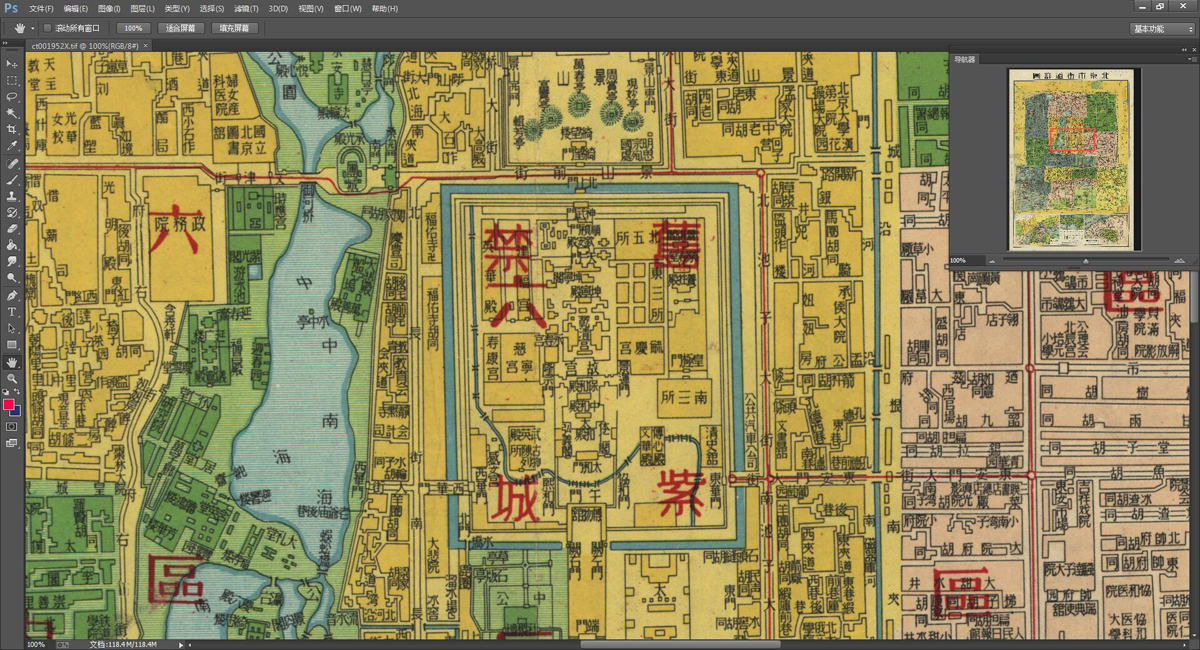
Task: Select the Paint Bucket tool
Action: click(x=12, y=245)
